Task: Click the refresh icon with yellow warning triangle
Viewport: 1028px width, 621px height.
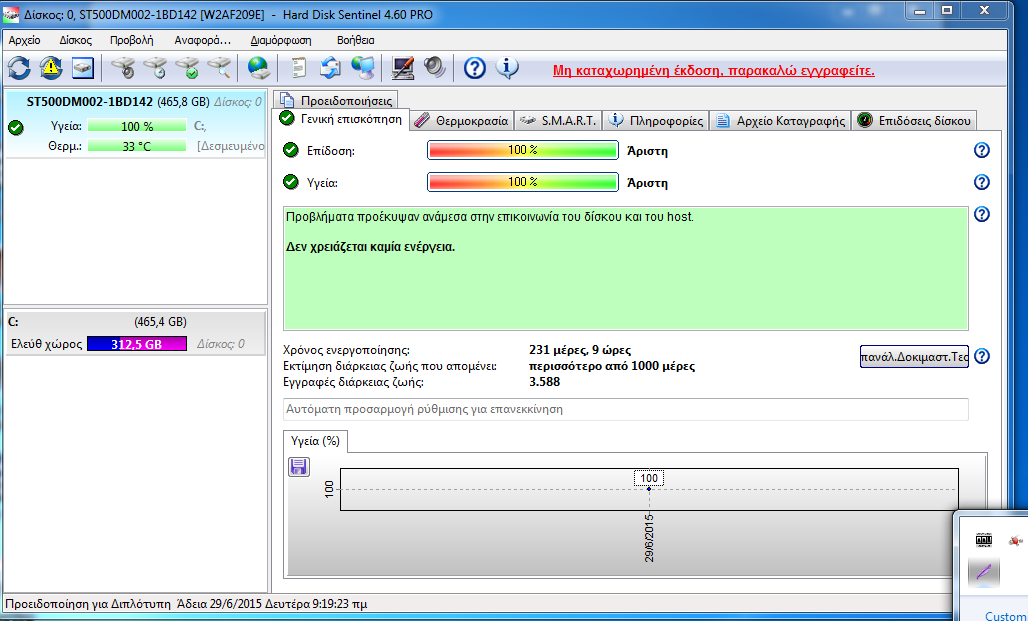Action: tap(51, 68)
